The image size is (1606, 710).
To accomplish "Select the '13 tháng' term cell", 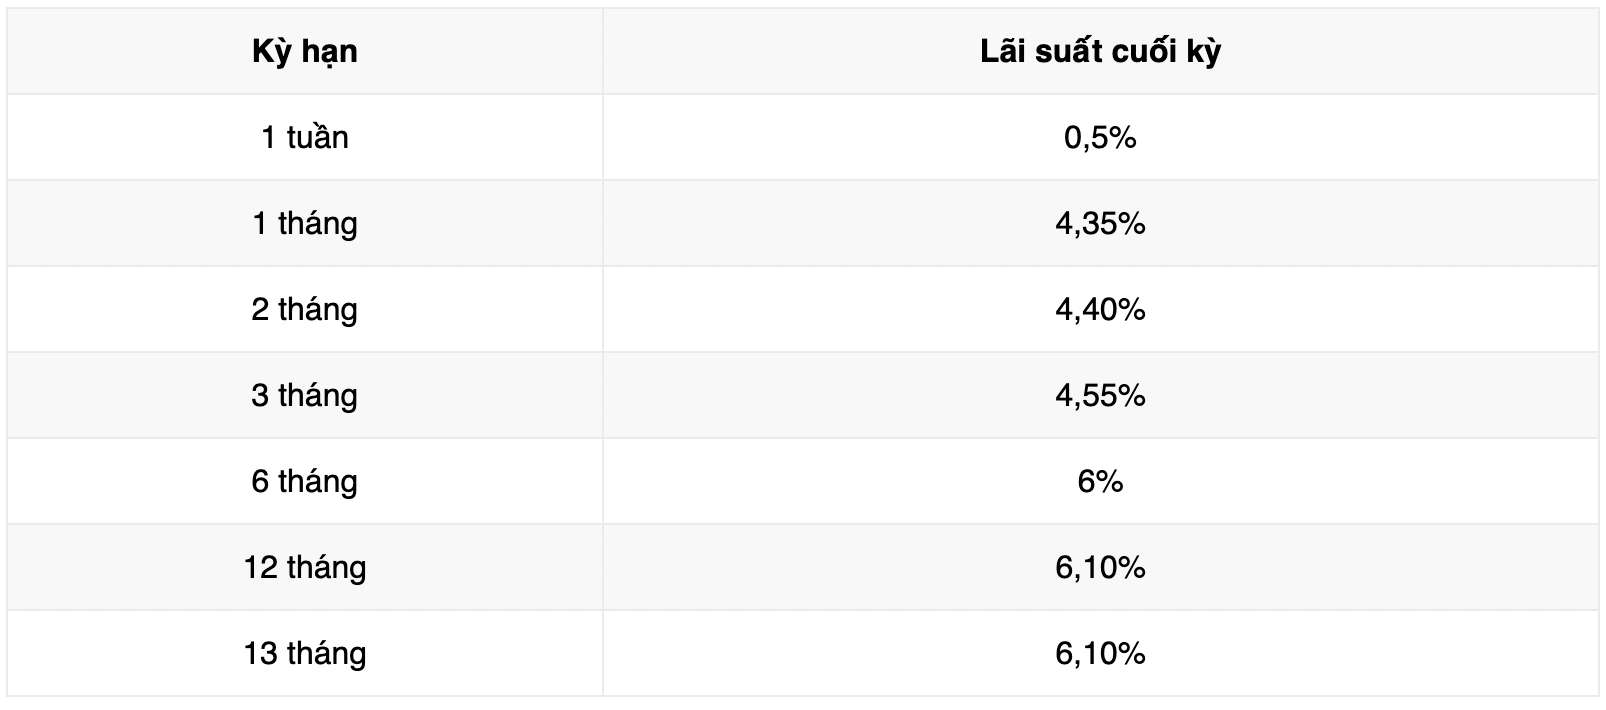I will [304, 653].
